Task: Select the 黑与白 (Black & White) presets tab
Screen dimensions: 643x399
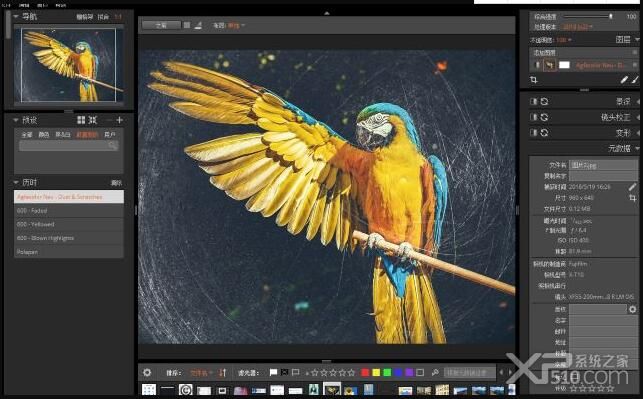Action: point(63,135)
